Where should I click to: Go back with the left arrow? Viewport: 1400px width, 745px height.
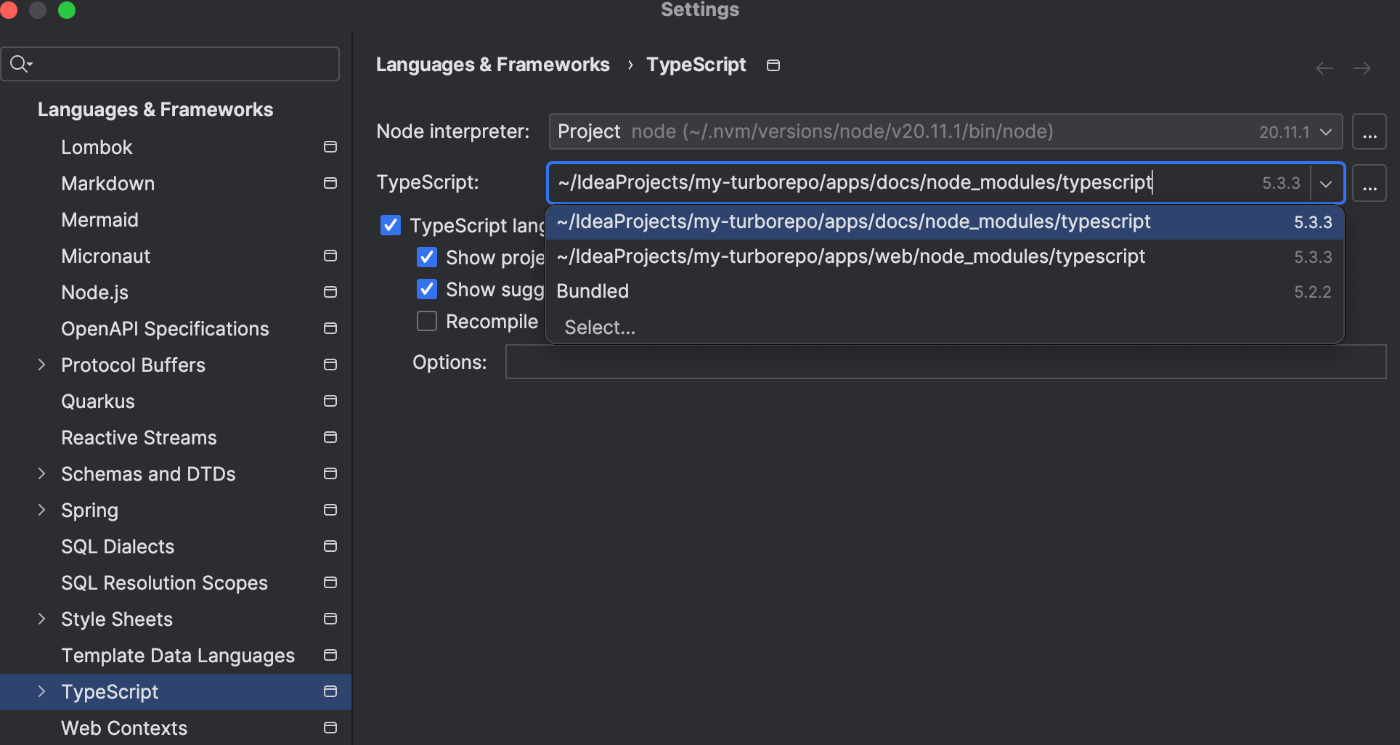click(x=1324, y=68)
